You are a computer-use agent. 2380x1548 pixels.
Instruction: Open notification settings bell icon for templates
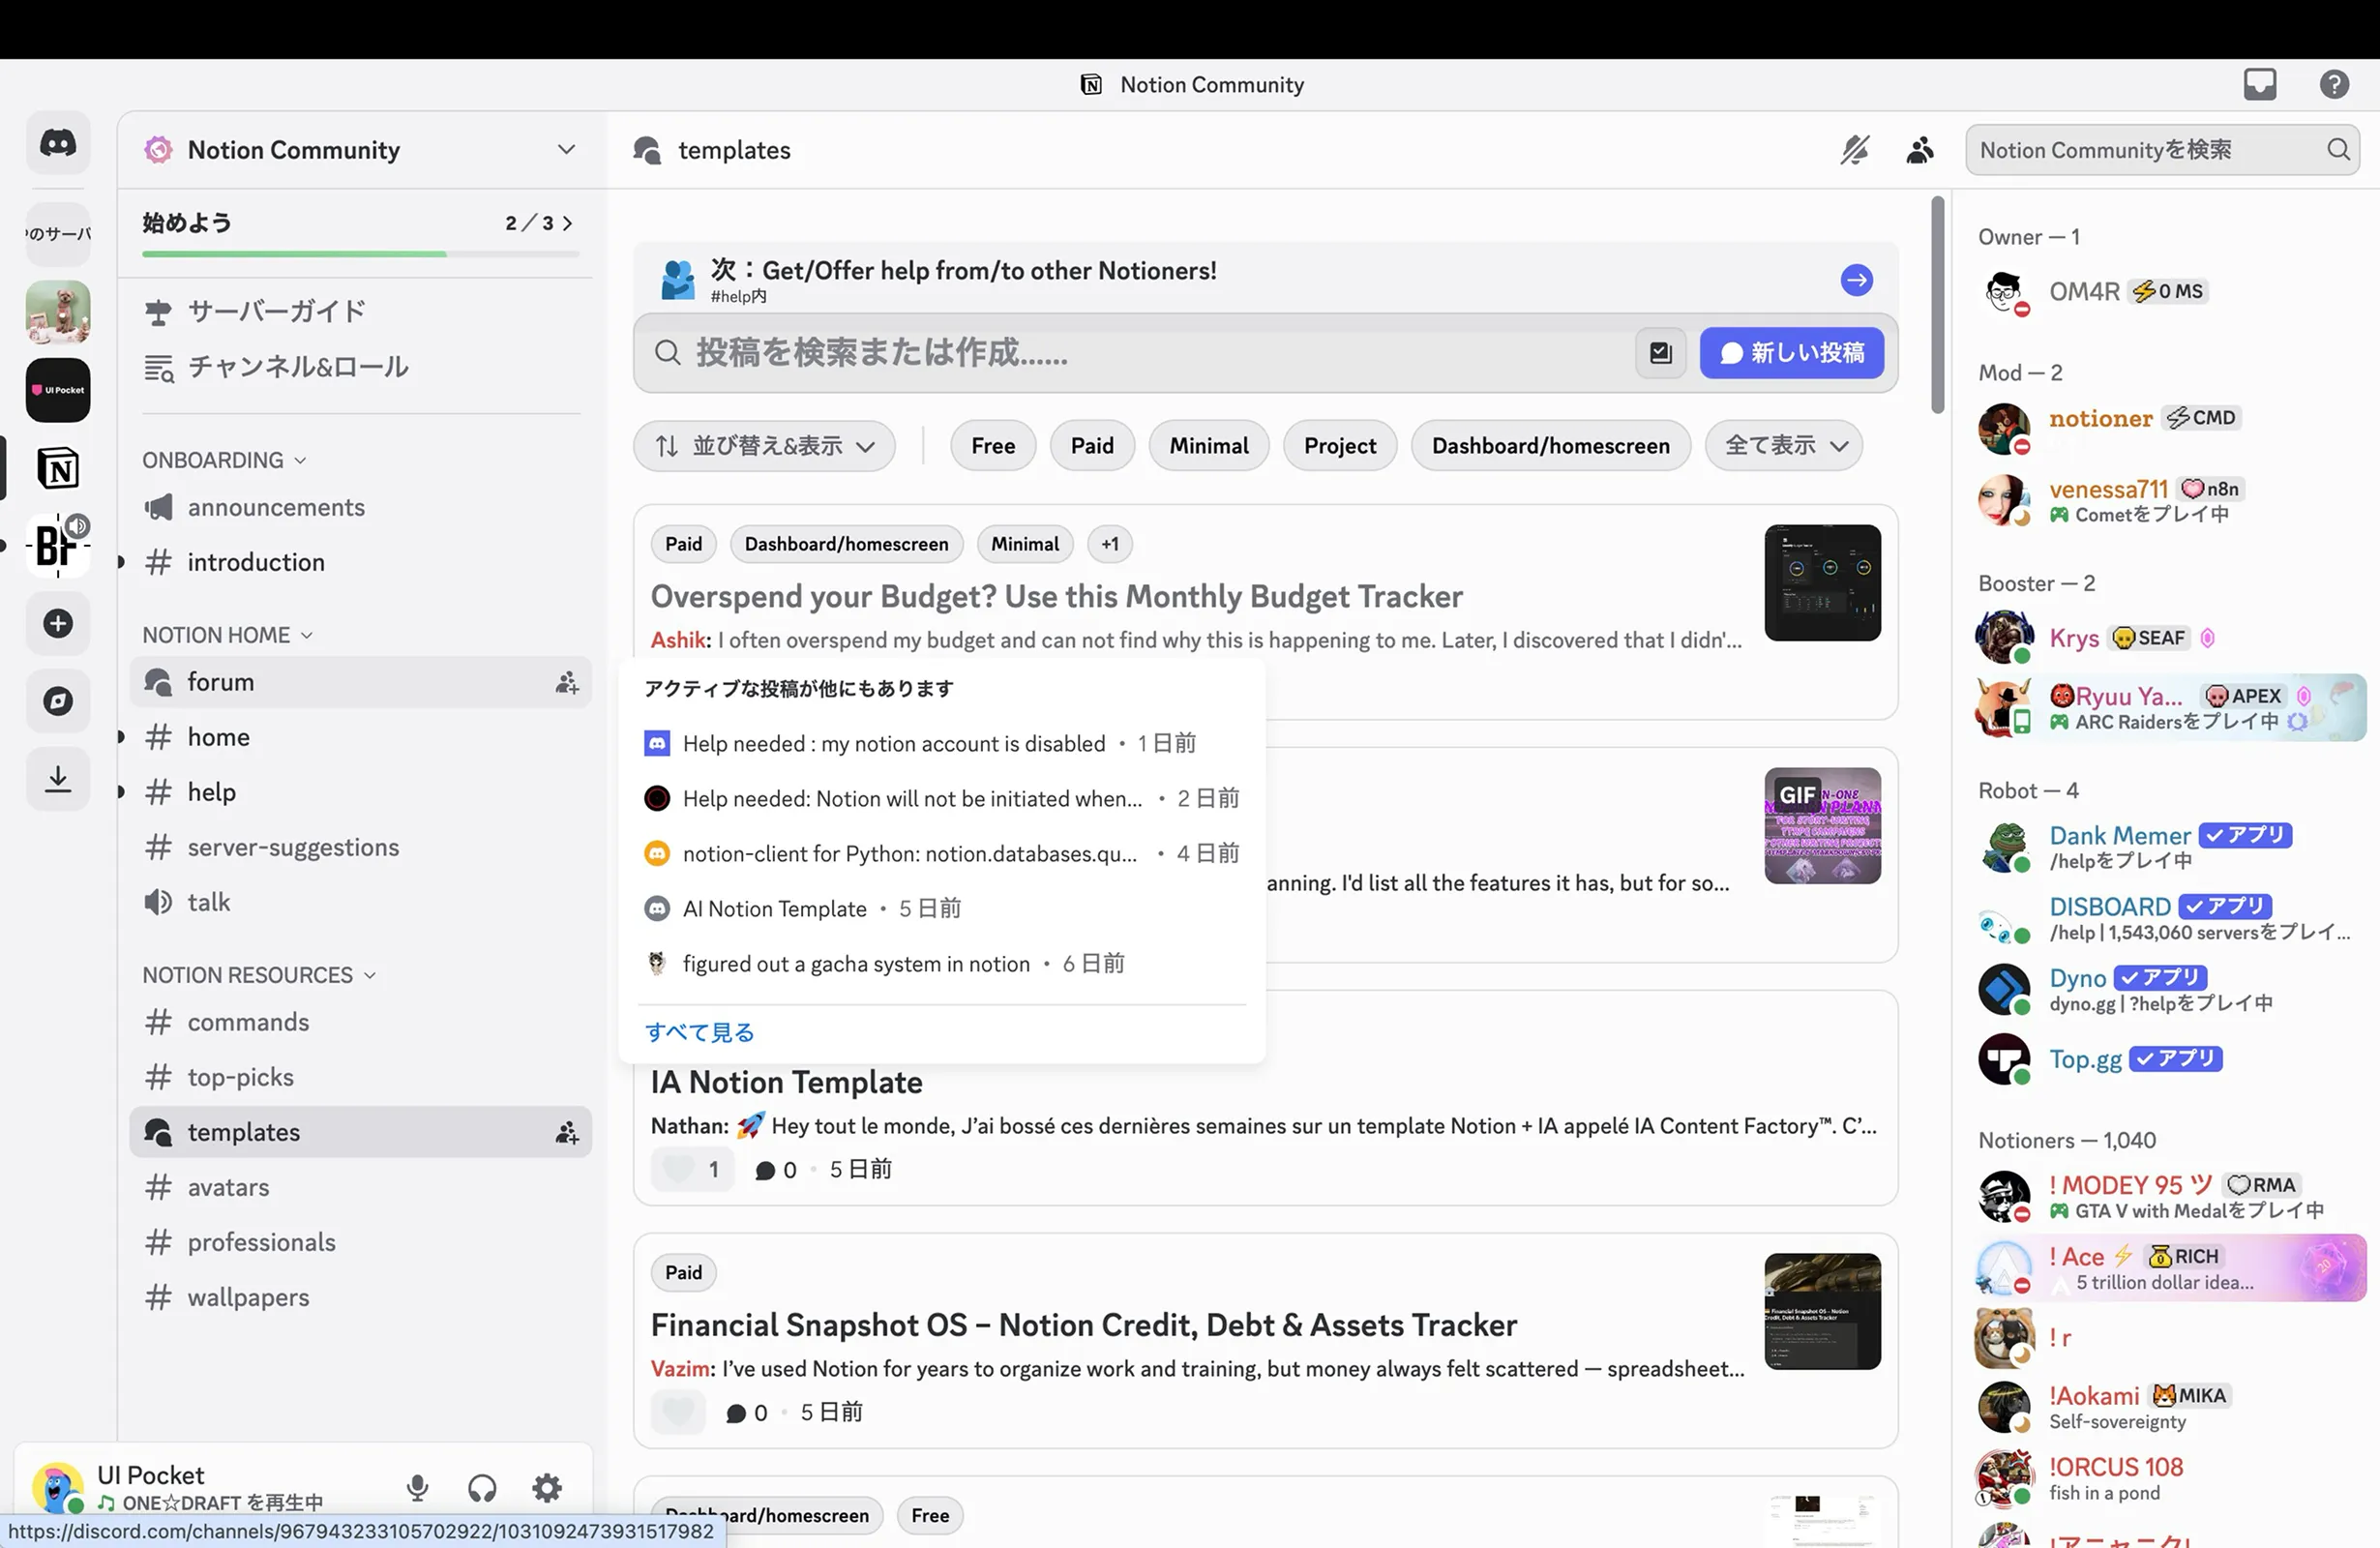click(1854, 150)
